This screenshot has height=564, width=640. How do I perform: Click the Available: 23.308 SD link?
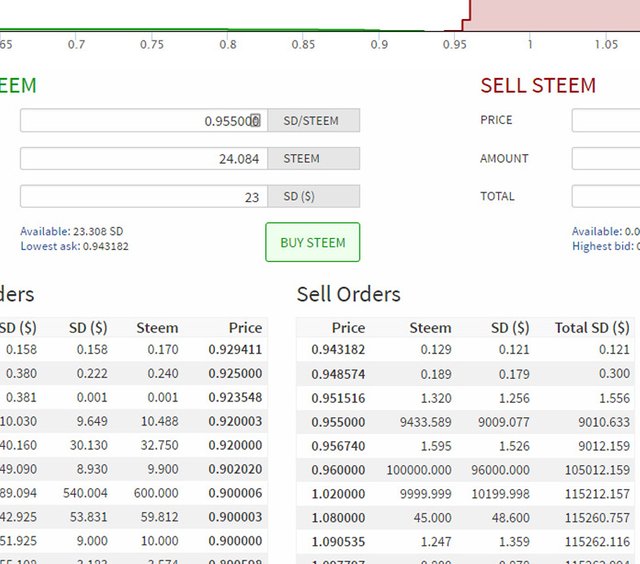(71, 231)
